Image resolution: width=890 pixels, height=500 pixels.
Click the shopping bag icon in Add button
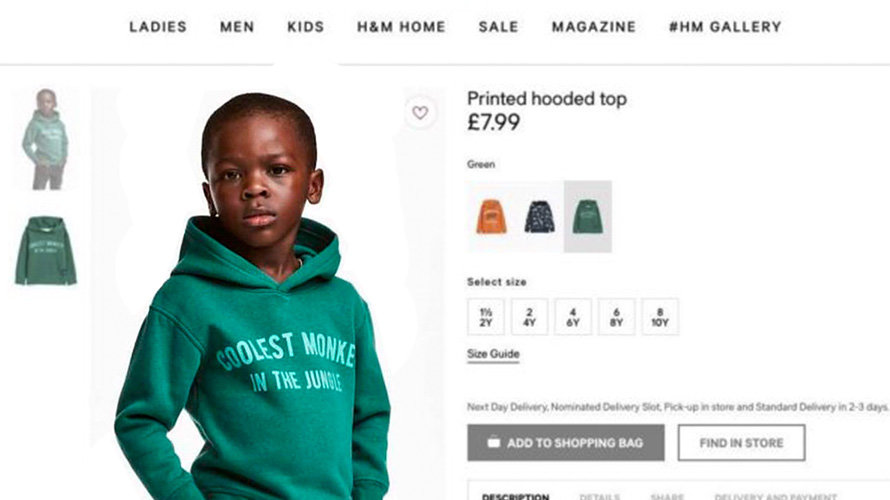point(494,442)
